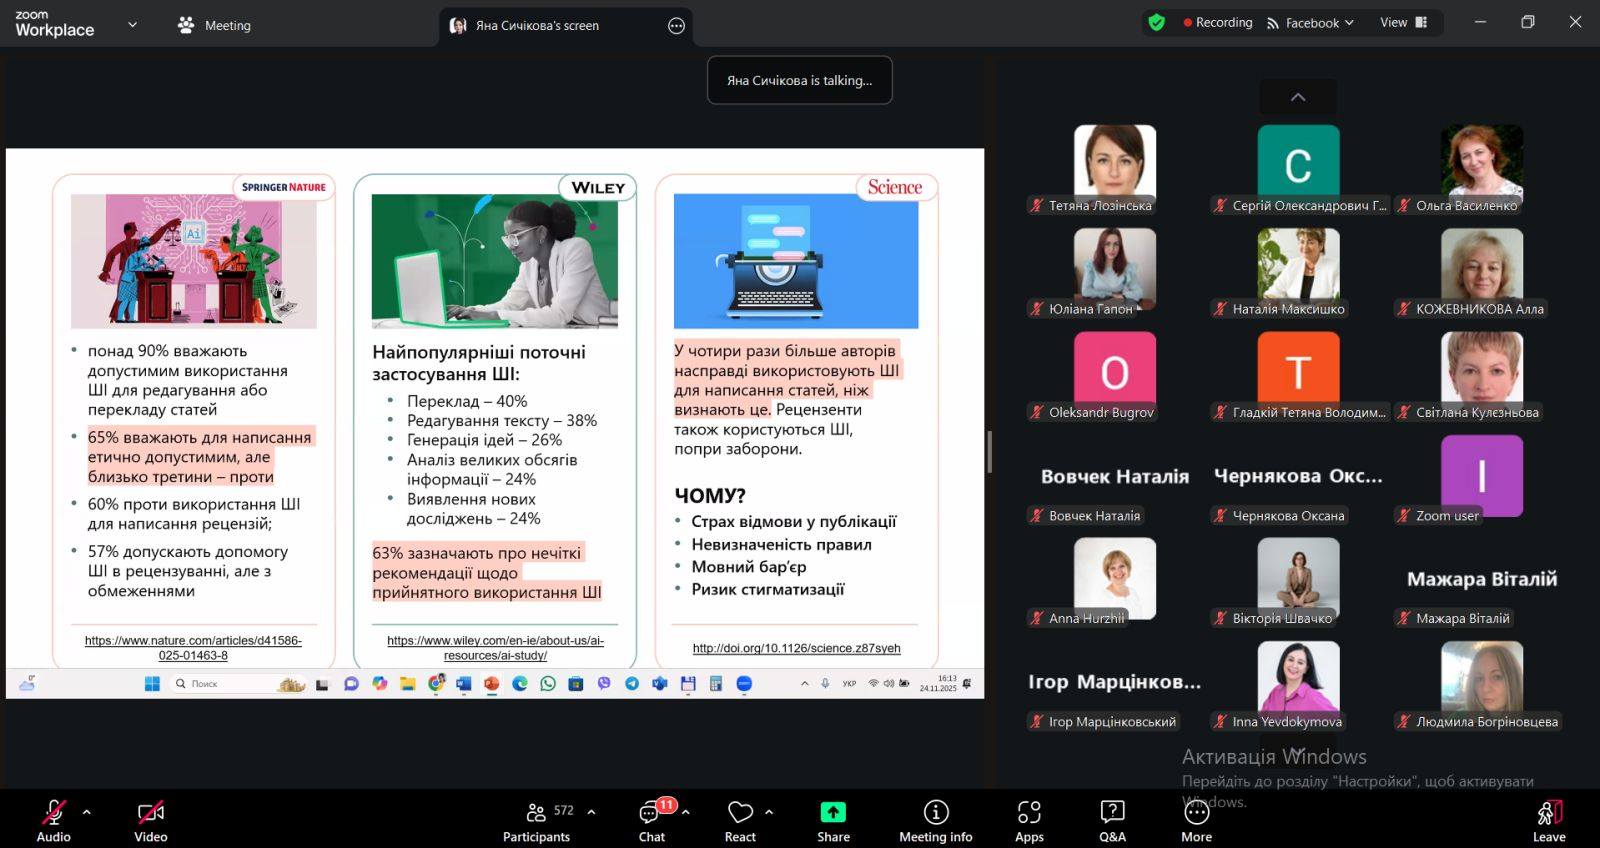Turn on camera with Video button
This screenshot has height=848, width=1600.
tap(151, 819)
